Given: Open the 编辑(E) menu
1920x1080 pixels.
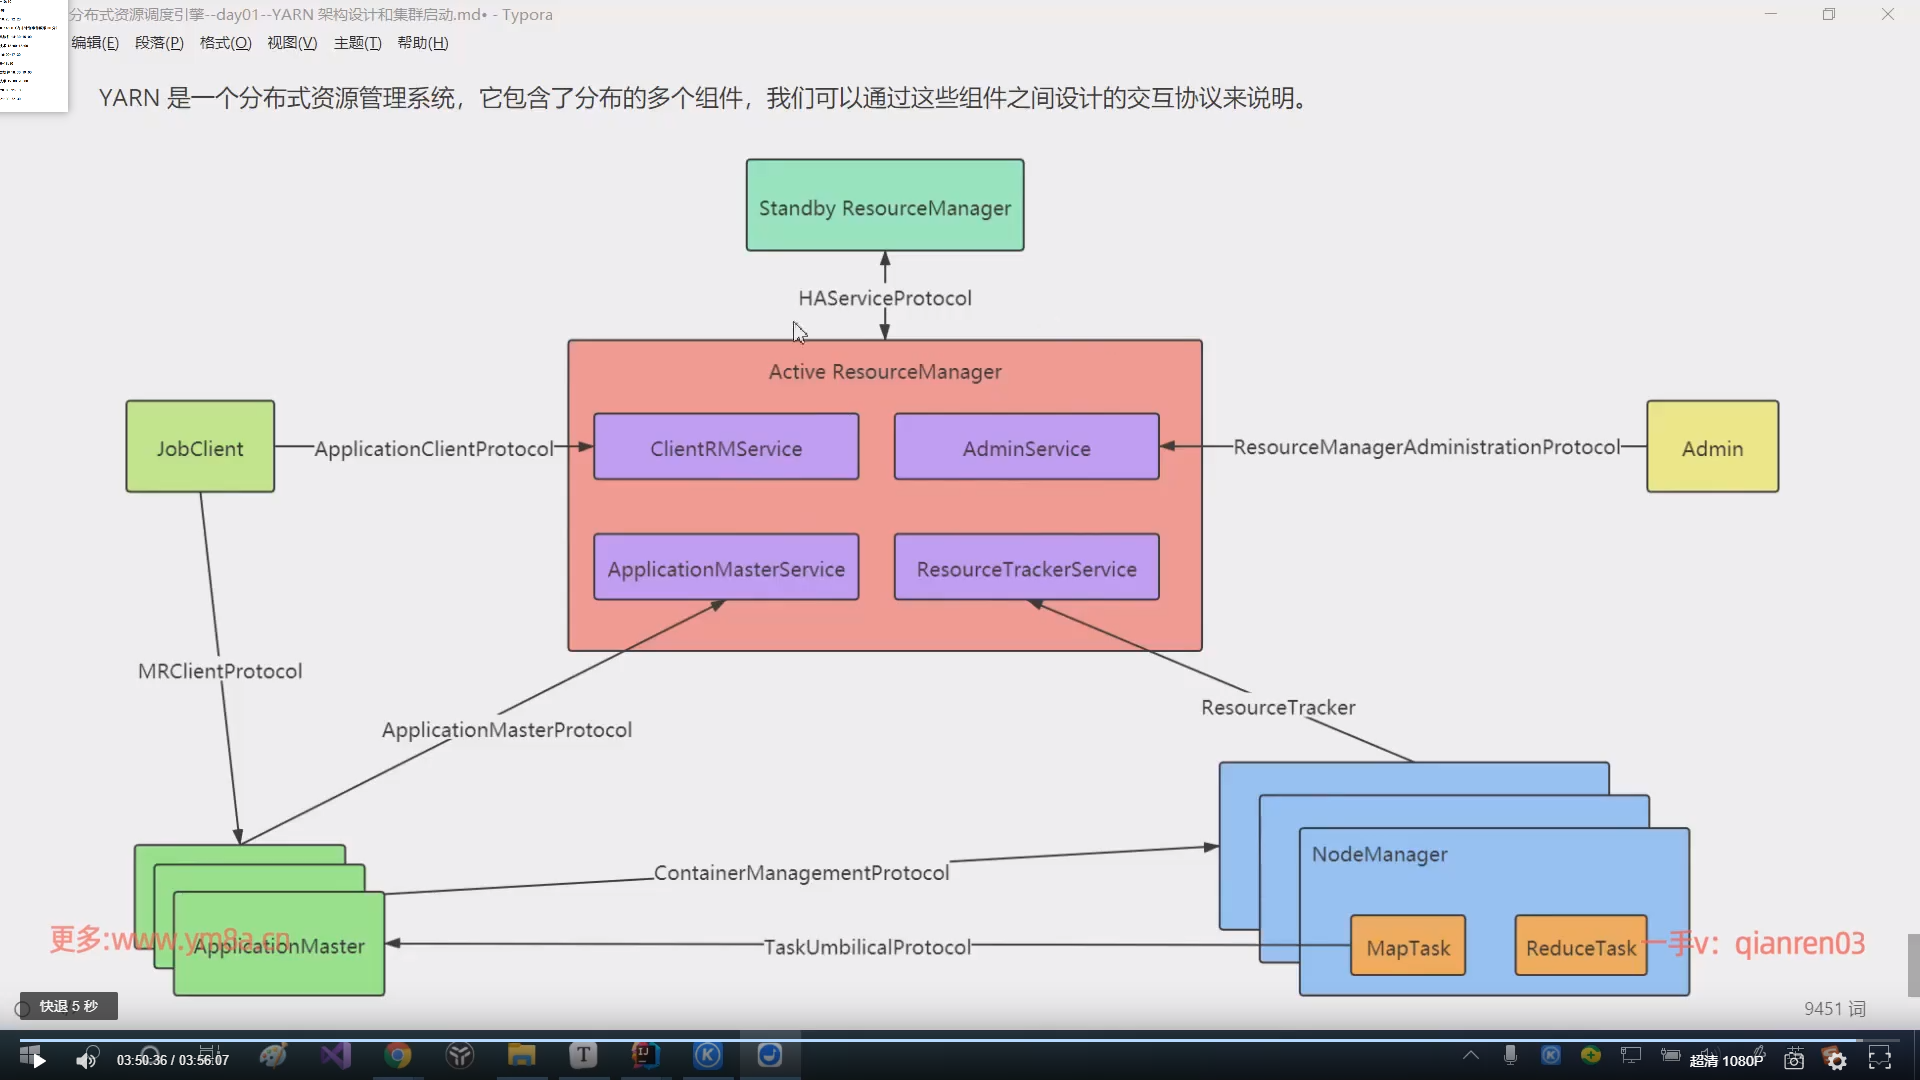Looking at the screenshot, I should (x=94, y=42).
